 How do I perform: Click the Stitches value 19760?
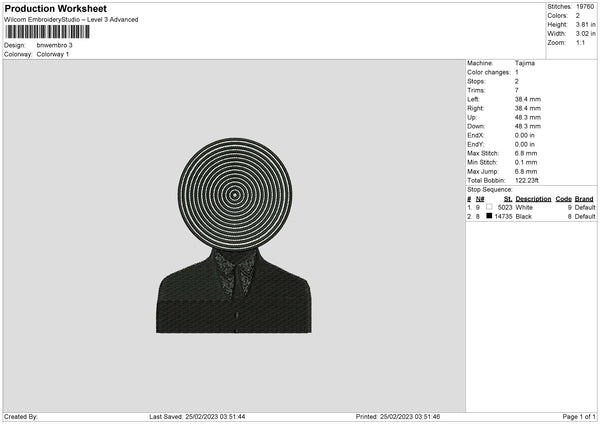coord(585,7)
